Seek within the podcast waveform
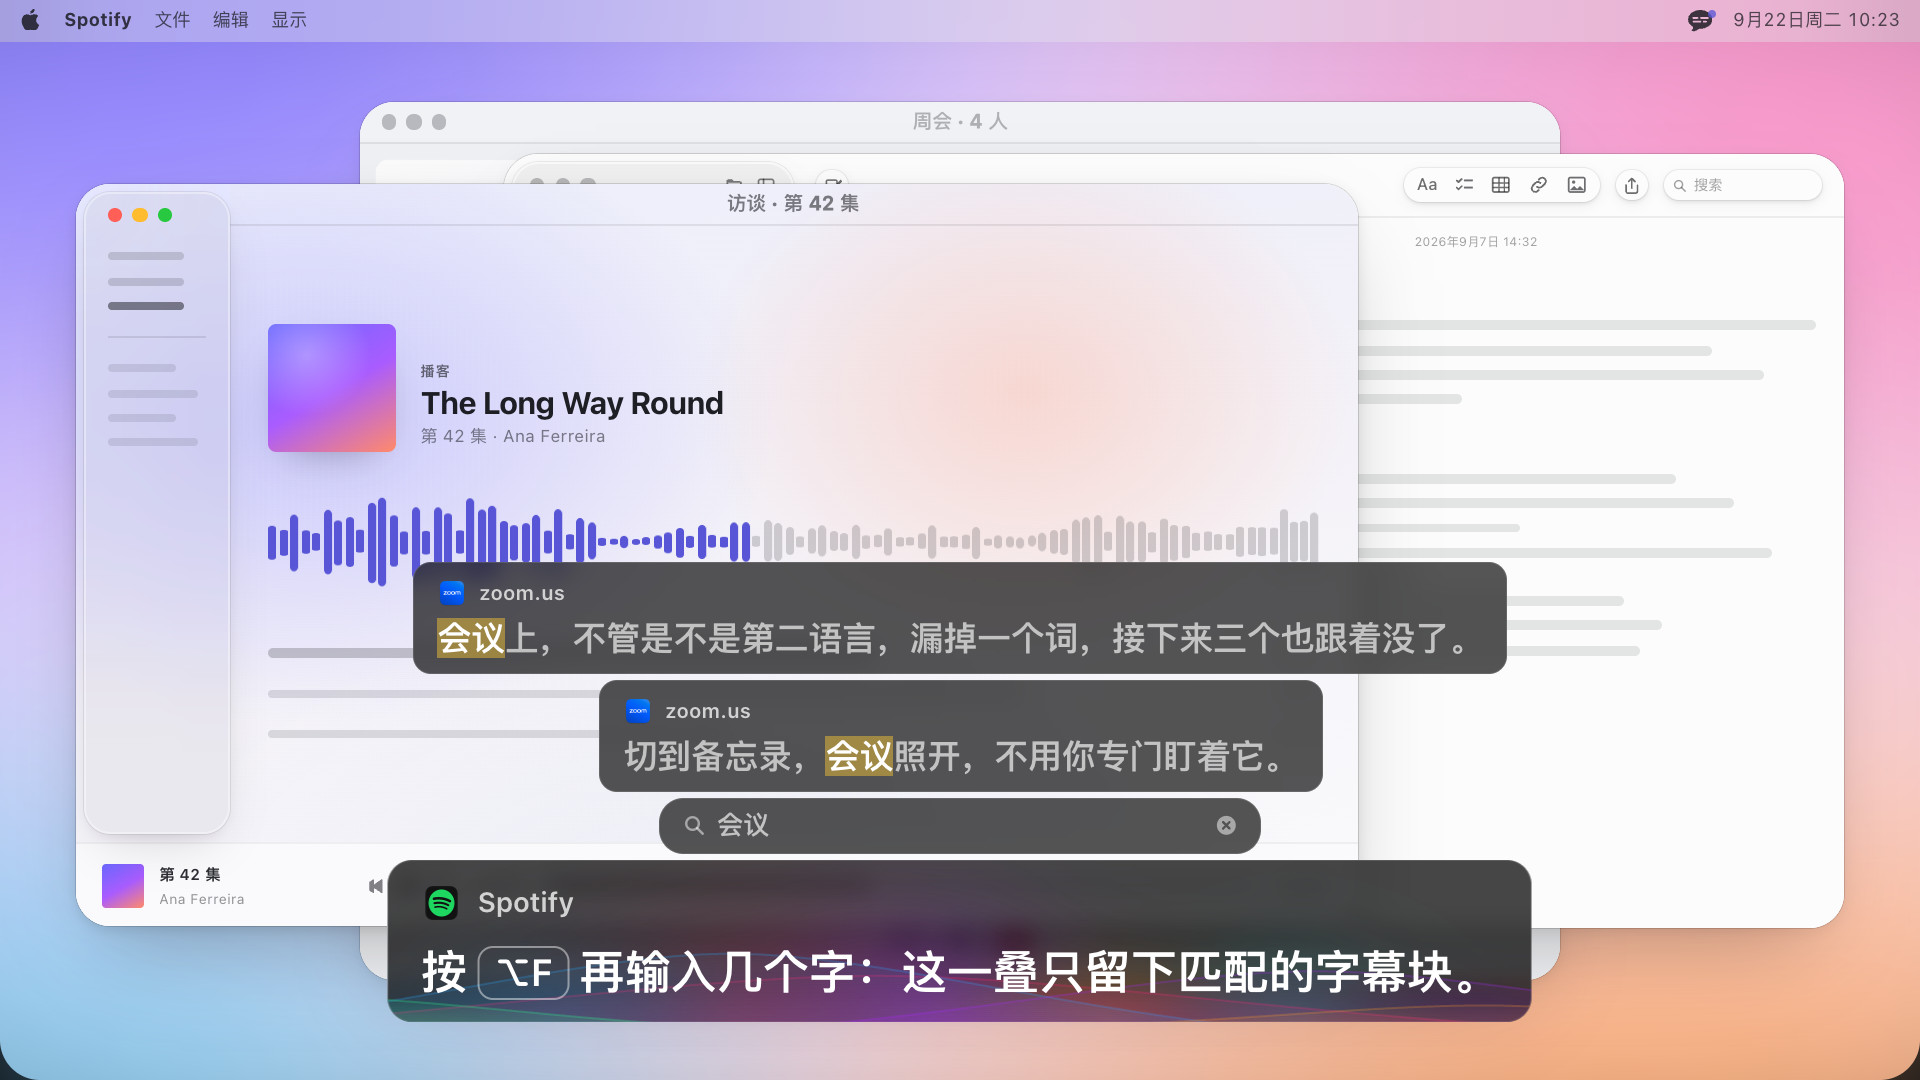This screenshot has height=1080, width=1920. click(x=793, y=541)
